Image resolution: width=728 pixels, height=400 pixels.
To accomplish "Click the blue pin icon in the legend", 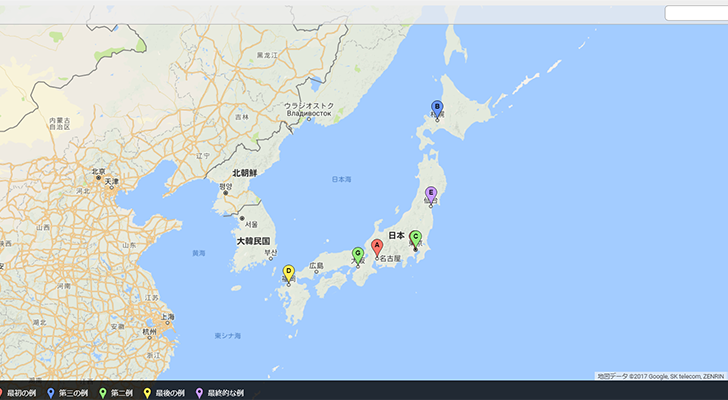I will tap(50, 393).
